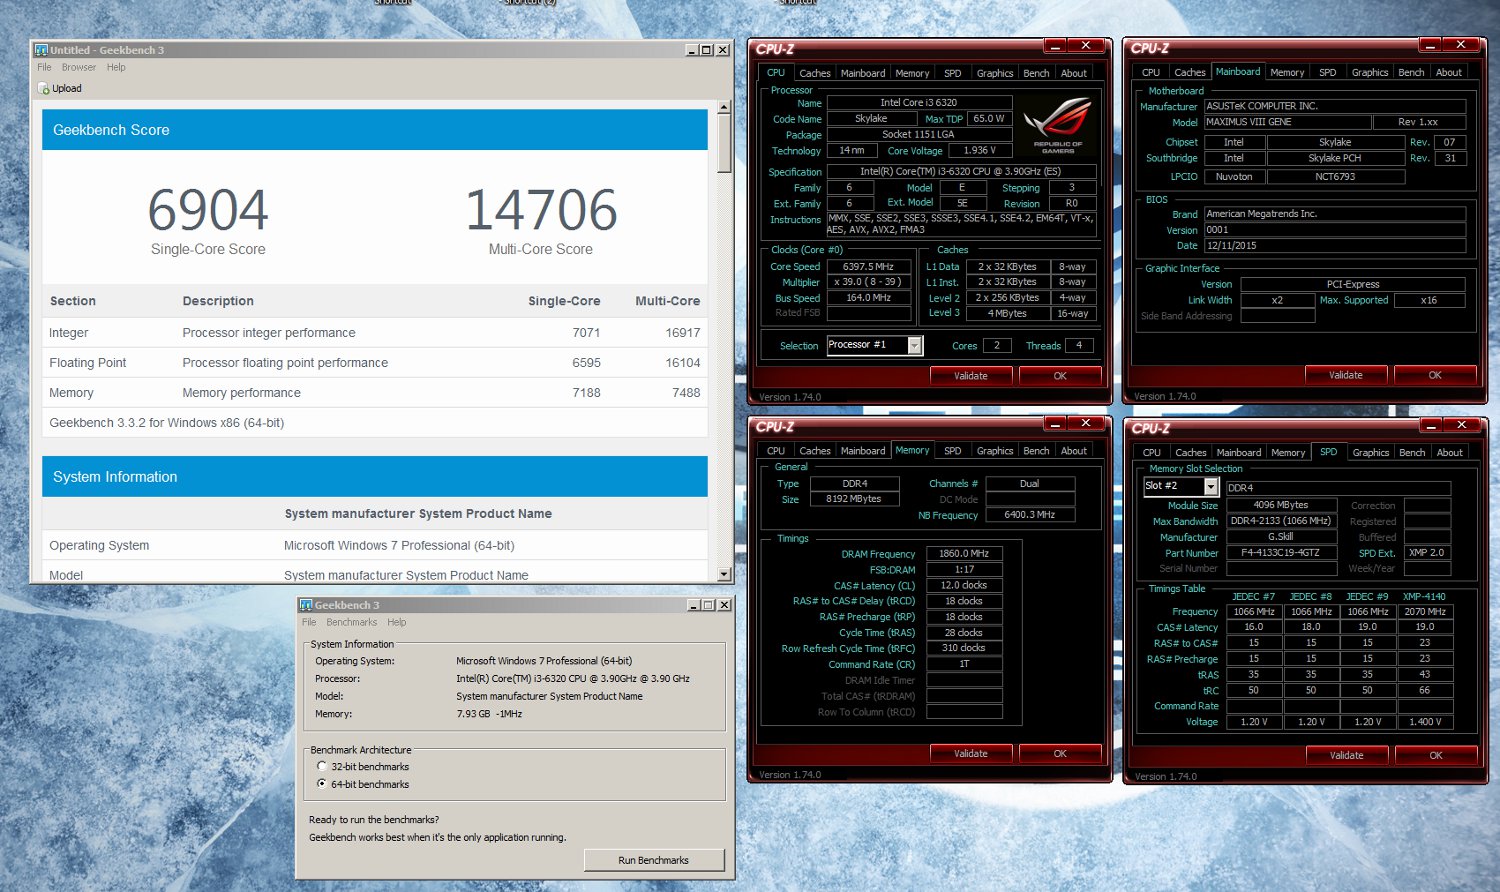Switch to Graphics tab in CPU-Z CPU window
The height and width of the screenshot is (892, 1500).
coord(995,73)
